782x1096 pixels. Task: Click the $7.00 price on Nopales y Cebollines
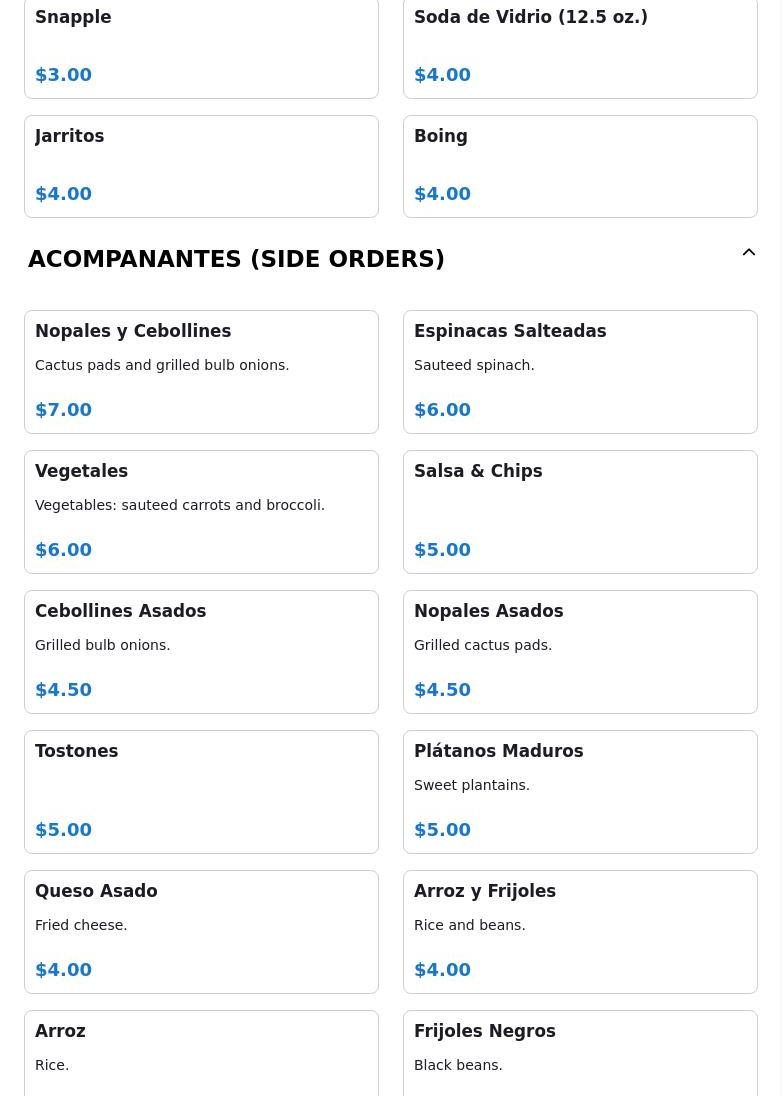(x=63, y=410)
